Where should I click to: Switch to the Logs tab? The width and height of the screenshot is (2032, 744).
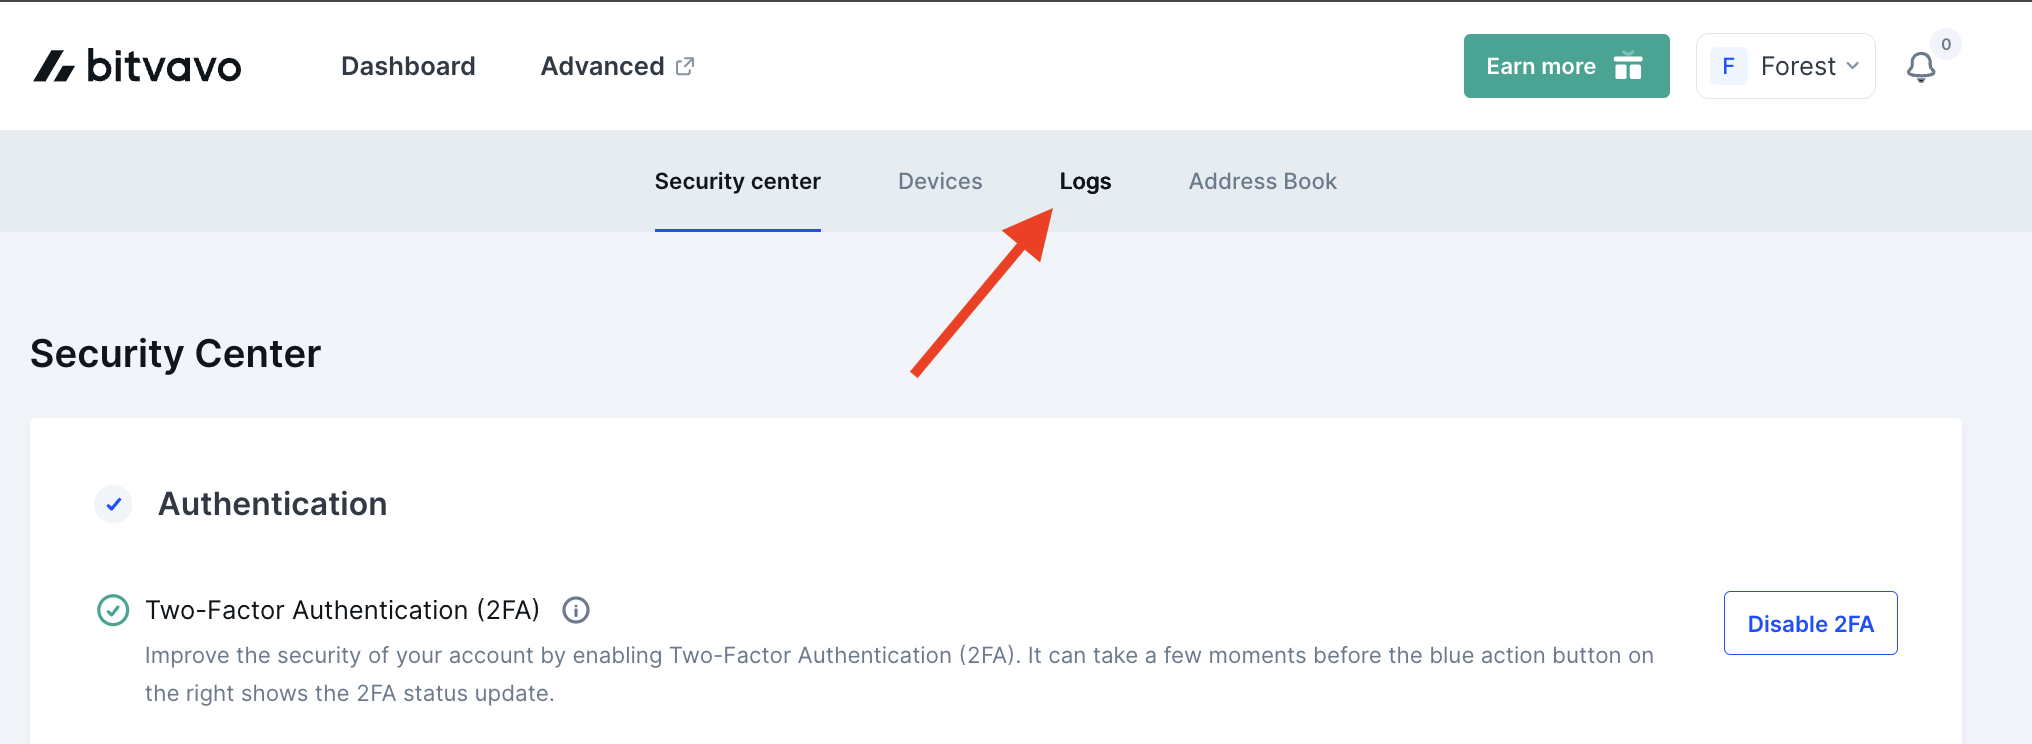1085,181
